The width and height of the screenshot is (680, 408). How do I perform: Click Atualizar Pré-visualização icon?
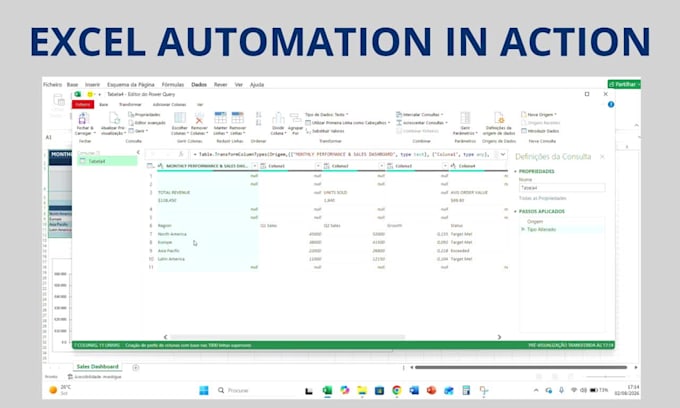tap(114, 118)
